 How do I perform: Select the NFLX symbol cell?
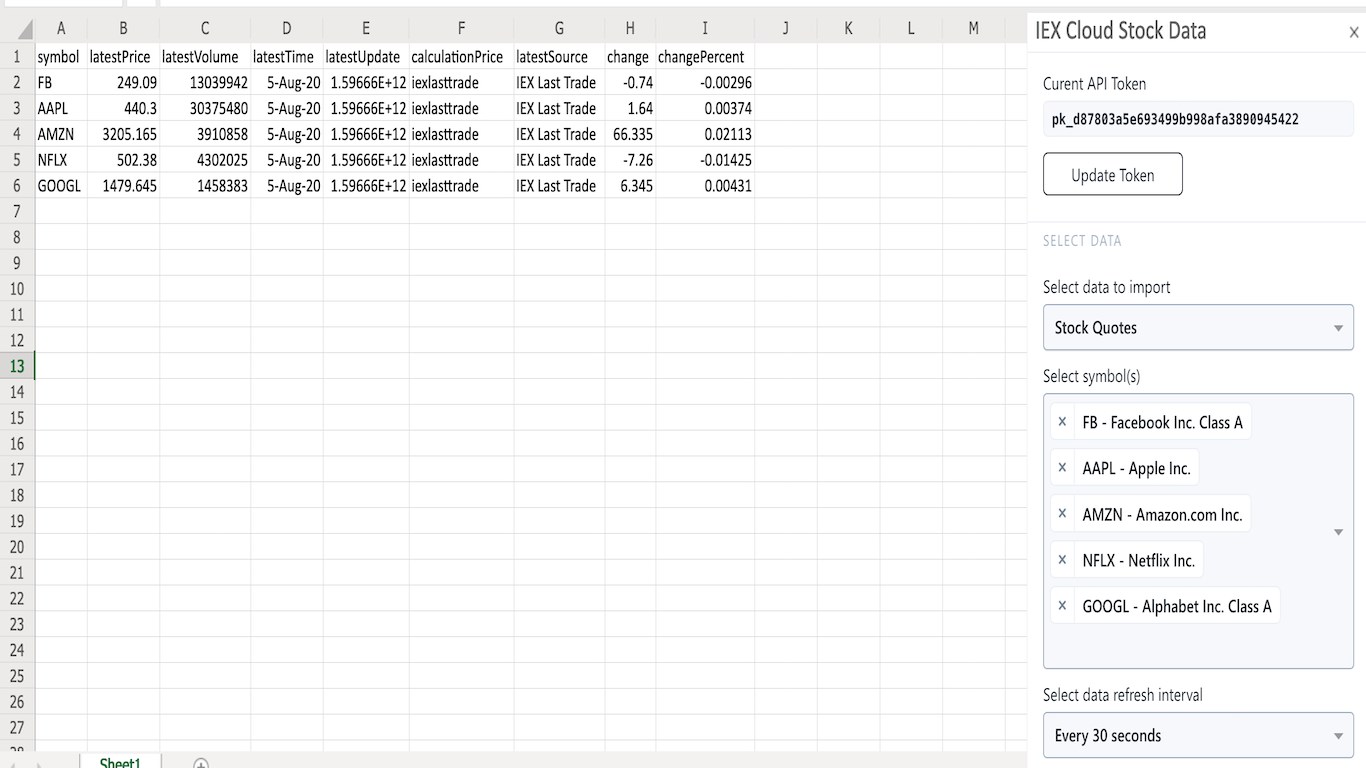click(61, 160)
